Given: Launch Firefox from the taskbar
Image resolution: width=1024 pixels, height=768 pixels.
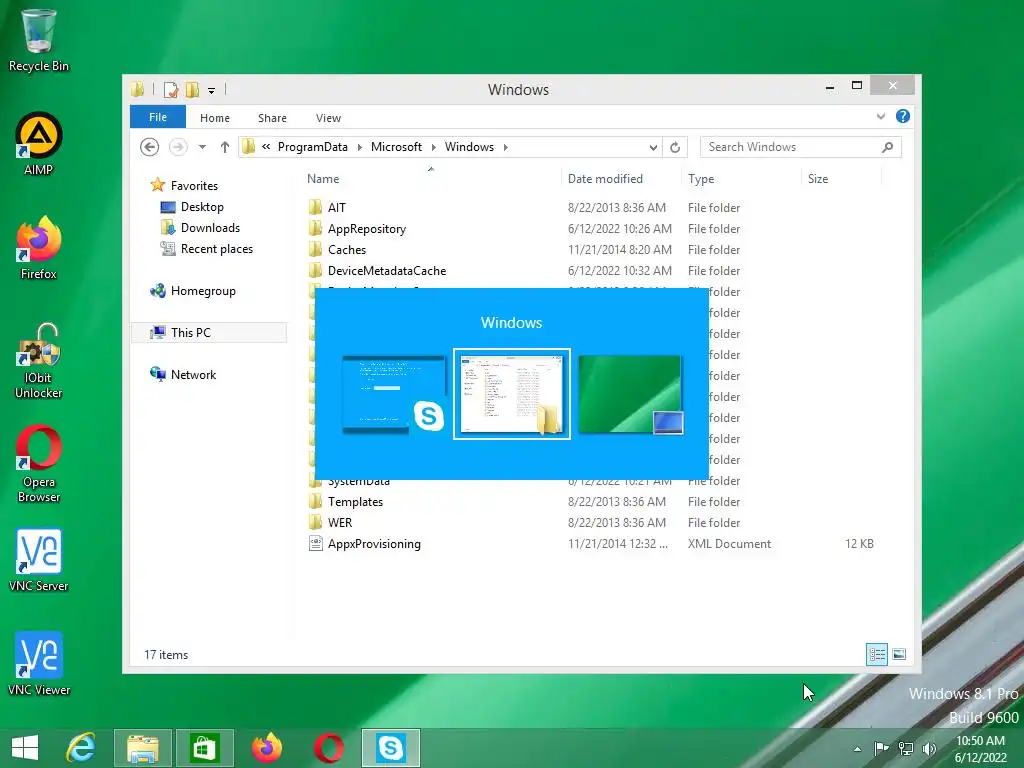Looking at the screenshot, I should pos(266,748).
